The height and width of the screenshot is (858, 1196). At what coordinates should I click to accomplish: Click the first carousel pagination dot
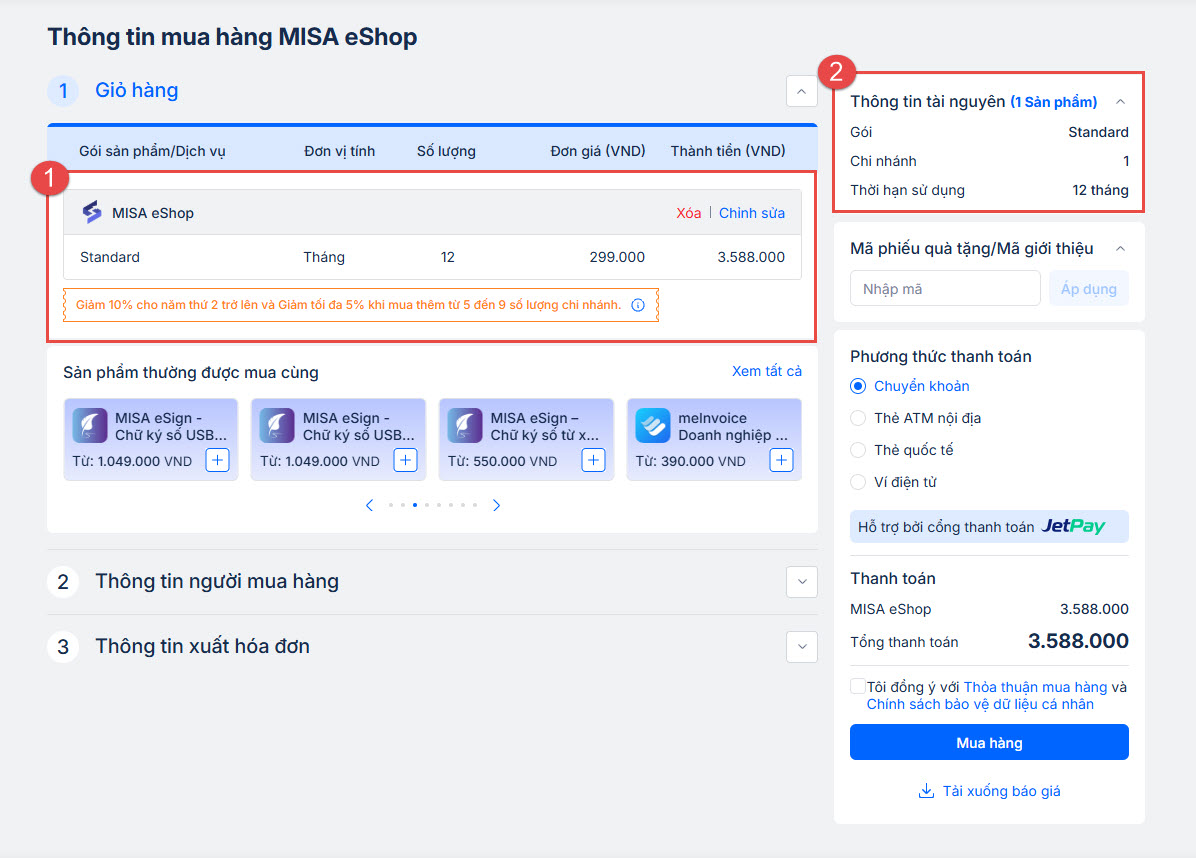(391, 505)
